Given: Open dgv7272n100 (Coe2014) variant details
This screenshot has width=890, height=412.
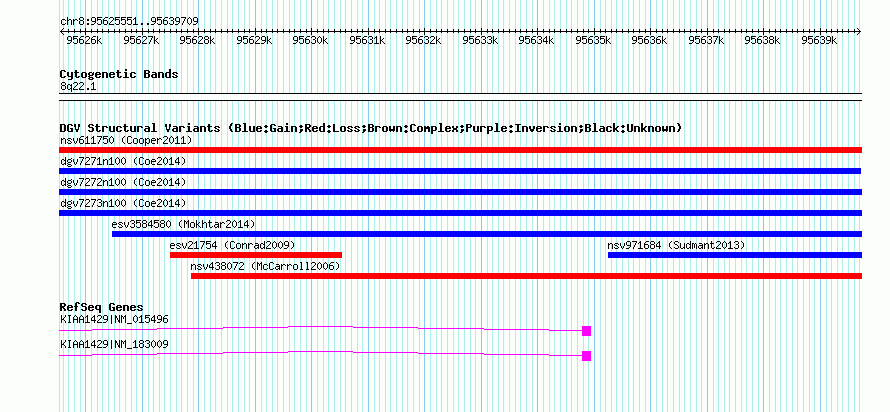Looking at the screenshot, I should 123,182.
